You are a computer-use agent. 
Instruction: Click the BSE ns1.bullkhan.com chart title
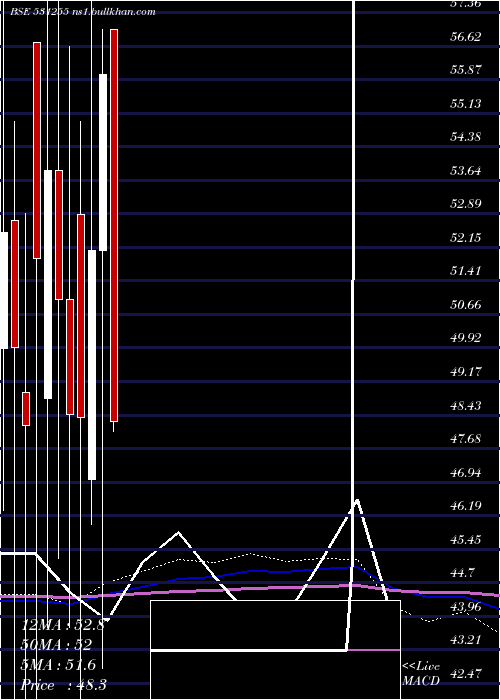pyautogui.click(x=83, y=12)
